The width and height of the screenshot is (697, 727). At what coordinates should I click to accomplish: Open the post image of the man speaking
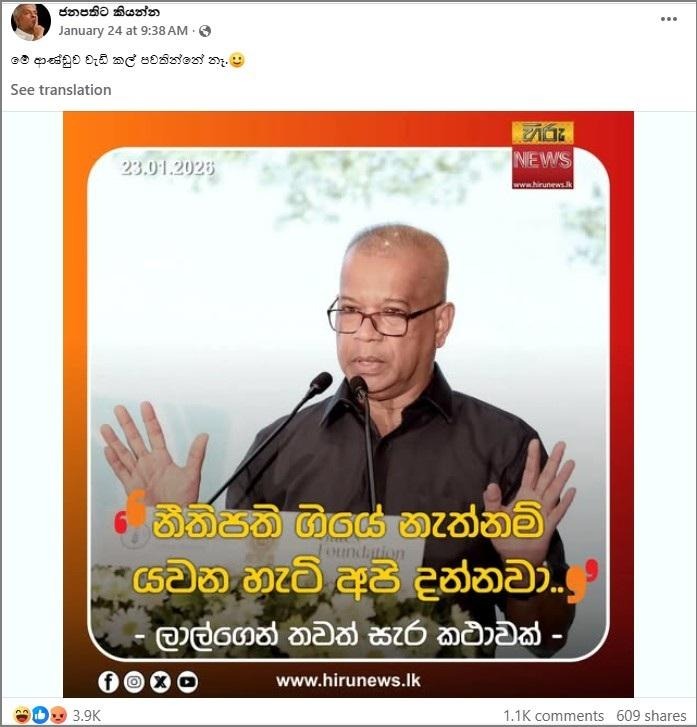(348, 404)
